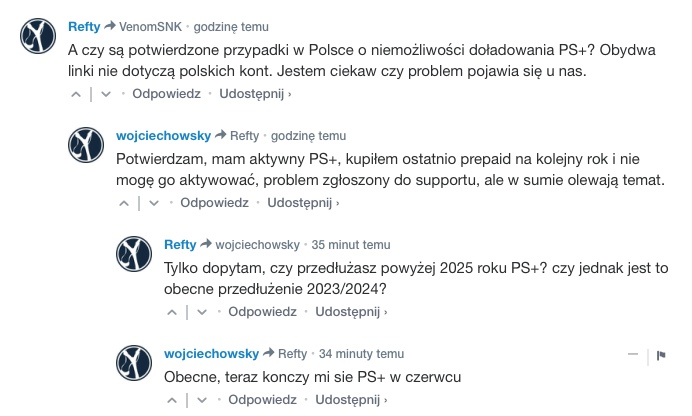Upvote wojciechowsky's 'Potwierdzam' comment
Viewport: 692px width, 416px height.
coord(124,203)
